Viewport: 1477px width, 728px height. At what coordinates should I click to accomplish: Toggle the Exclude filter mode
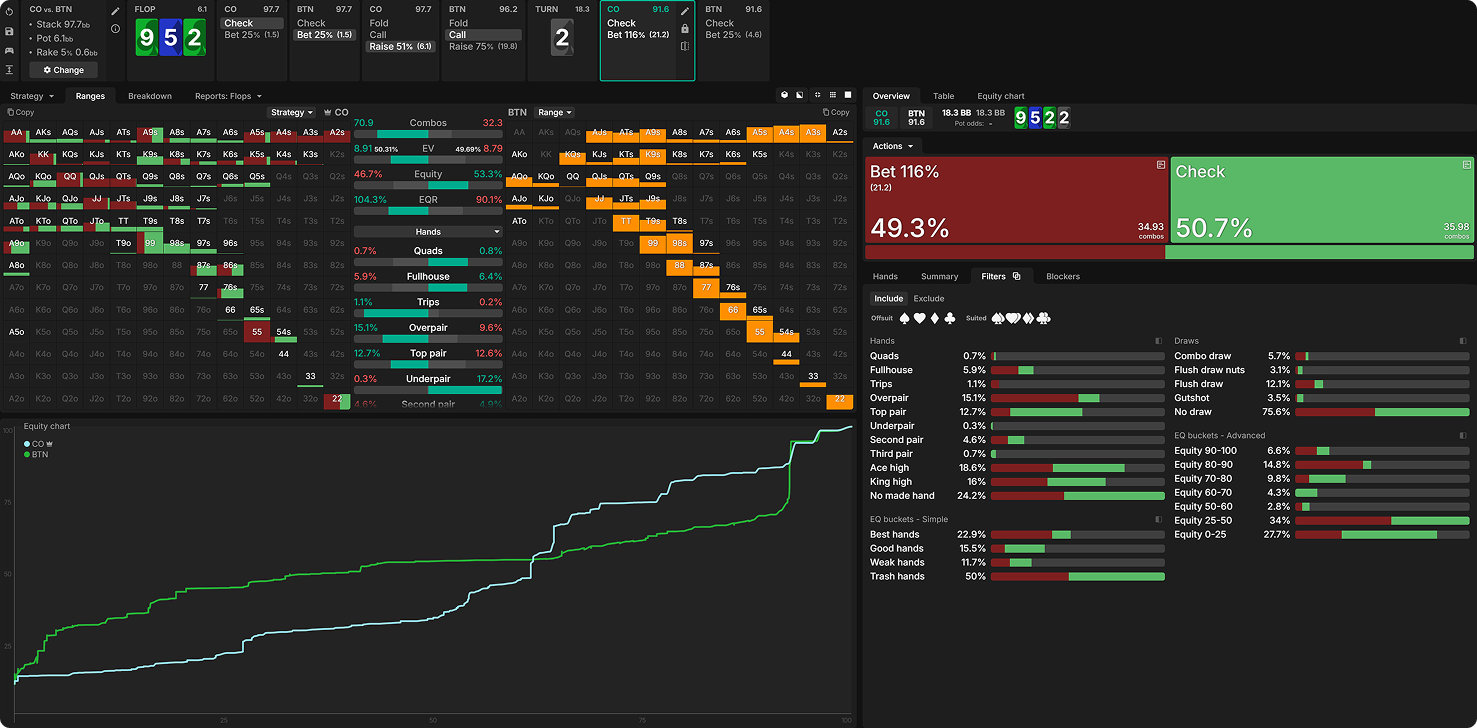point(928,298)
